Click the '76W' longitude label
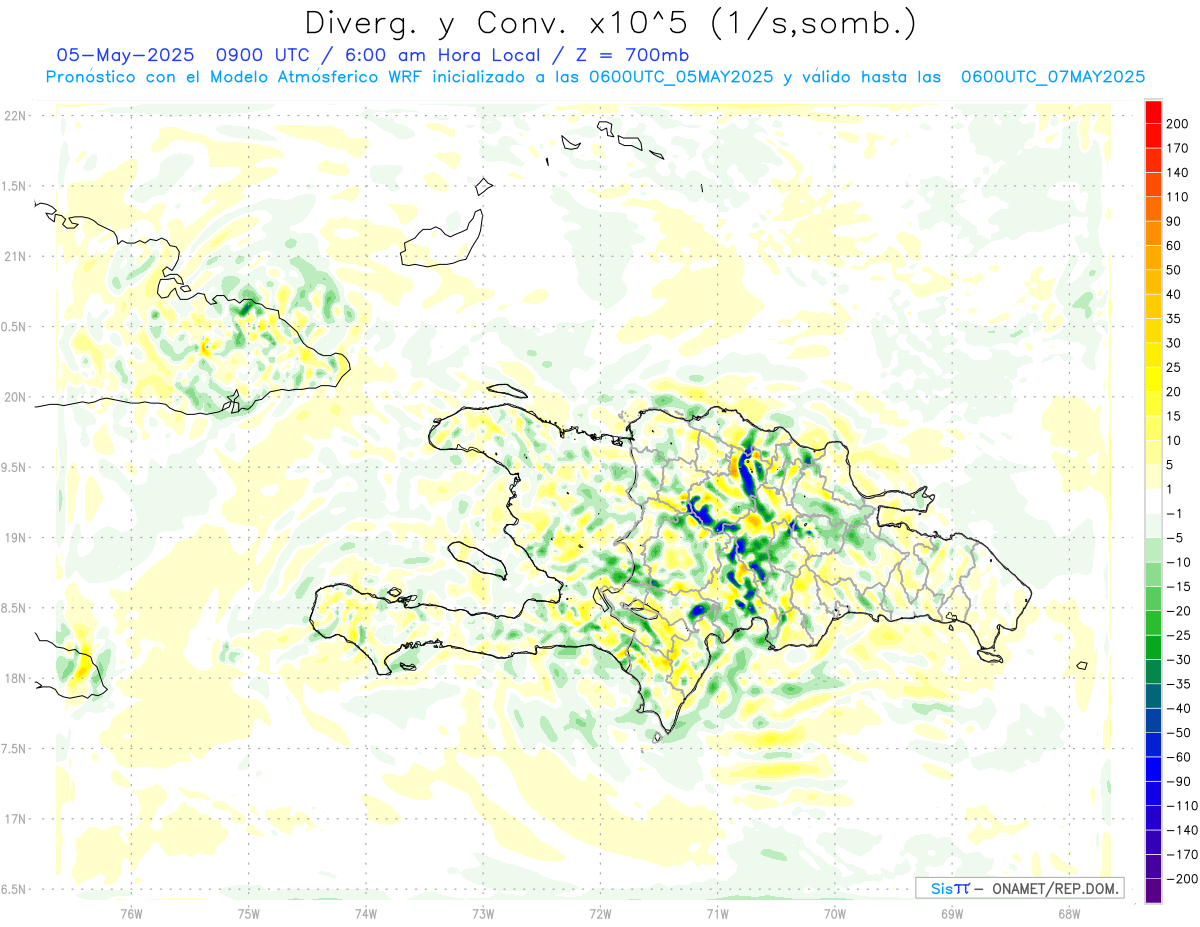The image size is (1200, 927). [131, 913]
